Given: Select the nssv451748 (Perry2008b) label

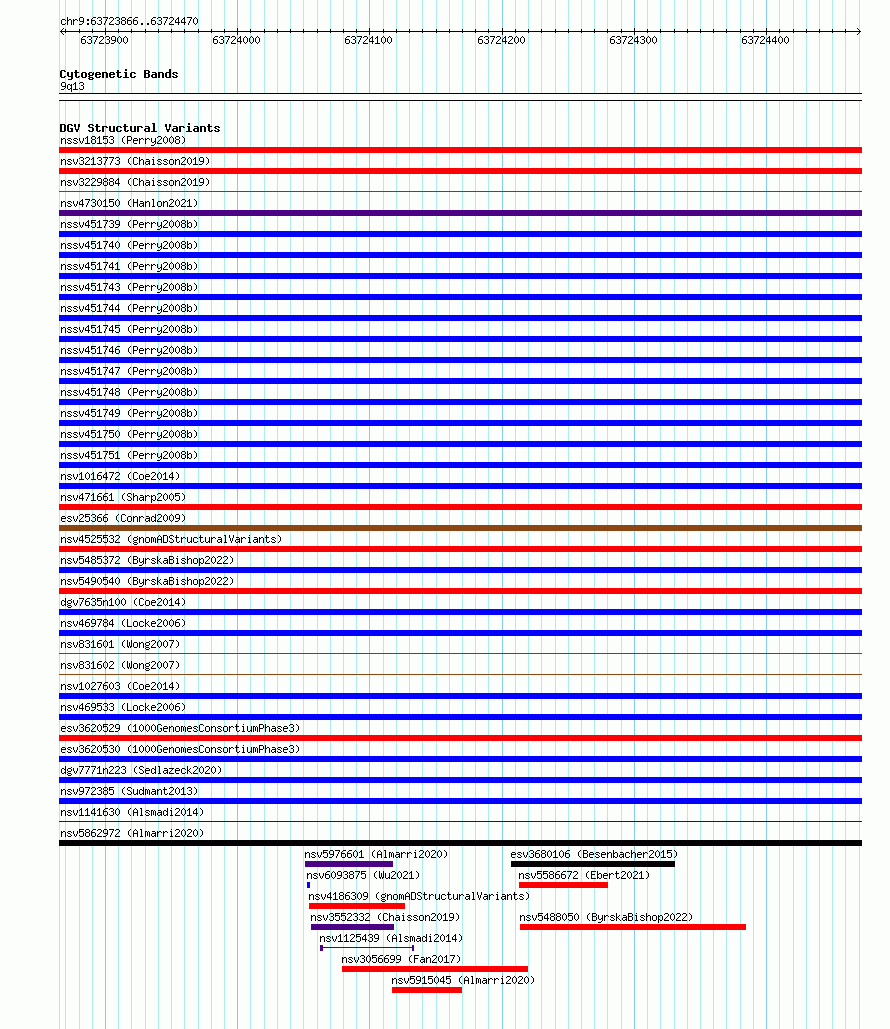Looking at the screenshot, I should [x=129, y=392].
